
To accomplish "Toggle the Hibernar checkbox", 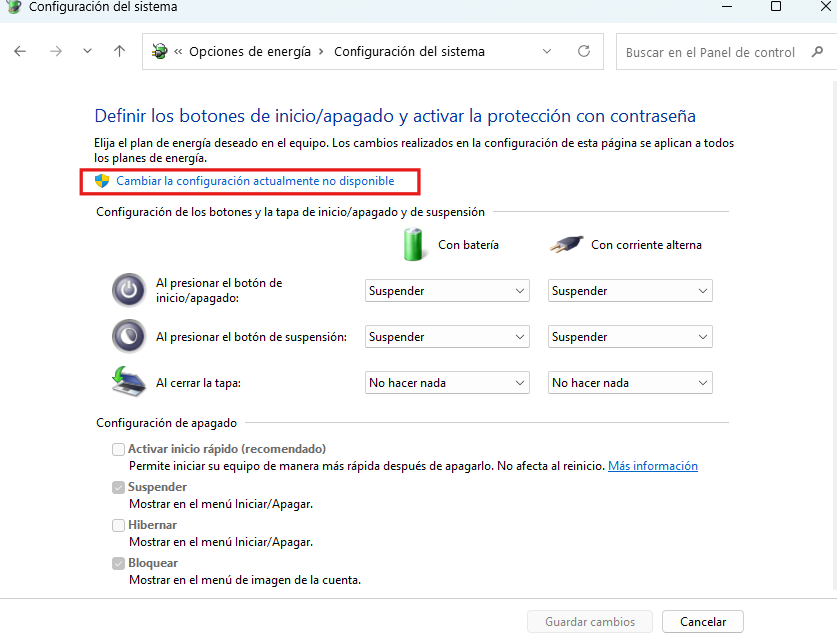I will click(119, 525).
